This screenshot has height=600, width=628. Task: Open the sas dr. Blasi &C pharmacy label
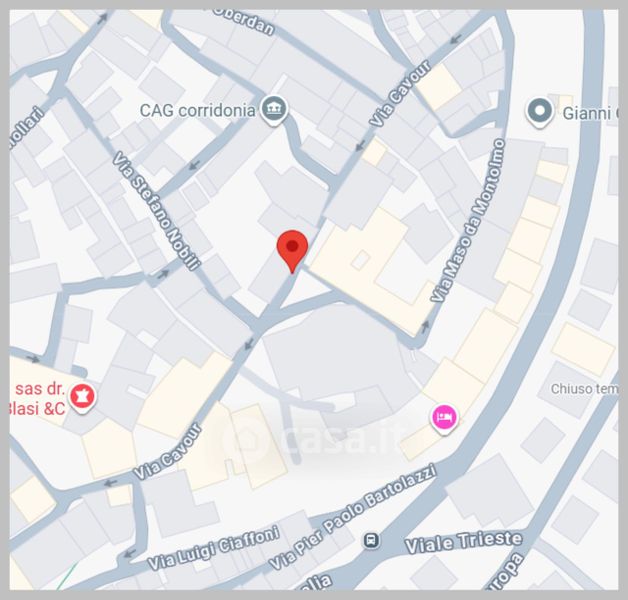click(38, 399)
